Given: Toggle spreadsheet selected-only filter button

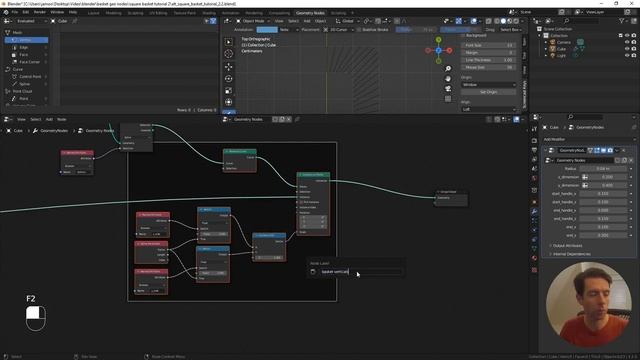Looking at the screenshot, I should [207, 21].
